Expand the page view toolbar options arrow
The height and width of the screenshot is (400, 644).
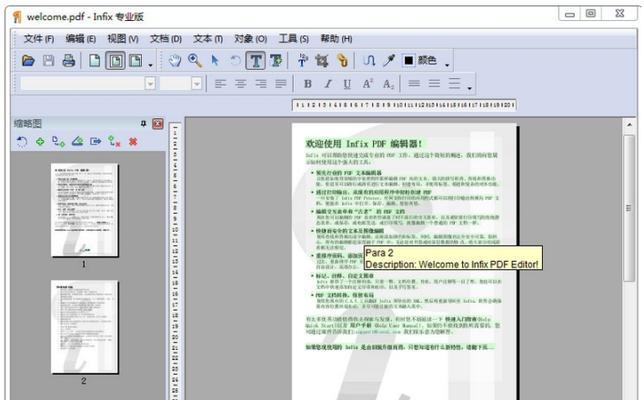click(150, 65)
